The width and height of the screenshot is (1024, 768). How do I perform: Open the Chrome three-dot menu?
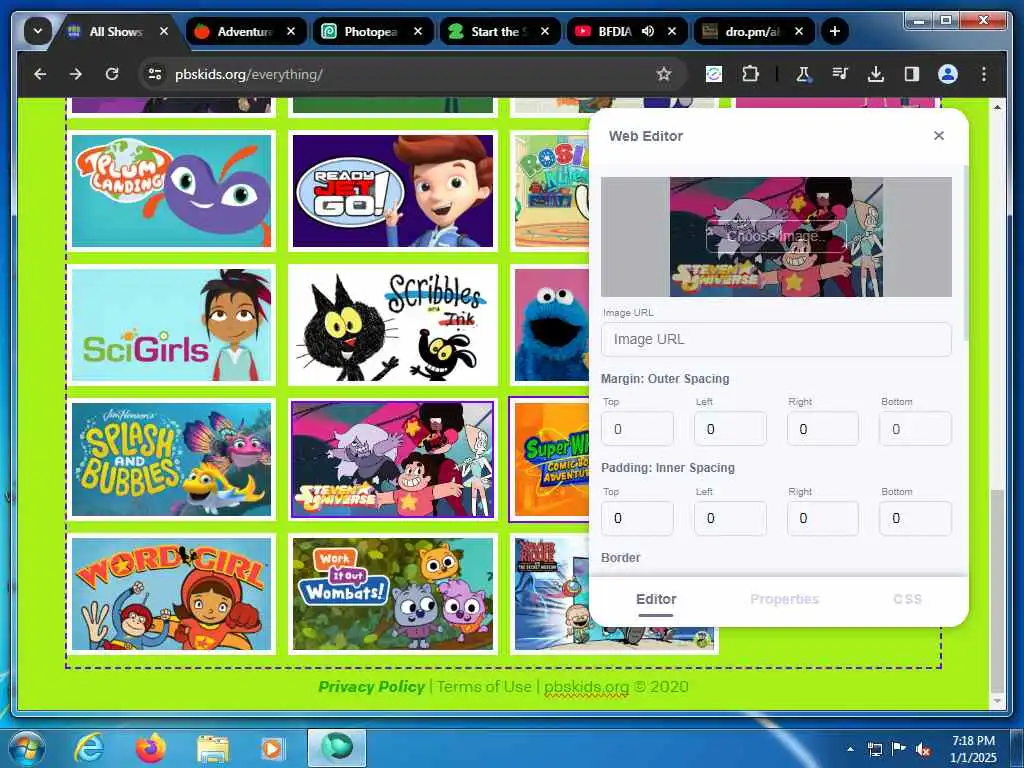[984, 74]
